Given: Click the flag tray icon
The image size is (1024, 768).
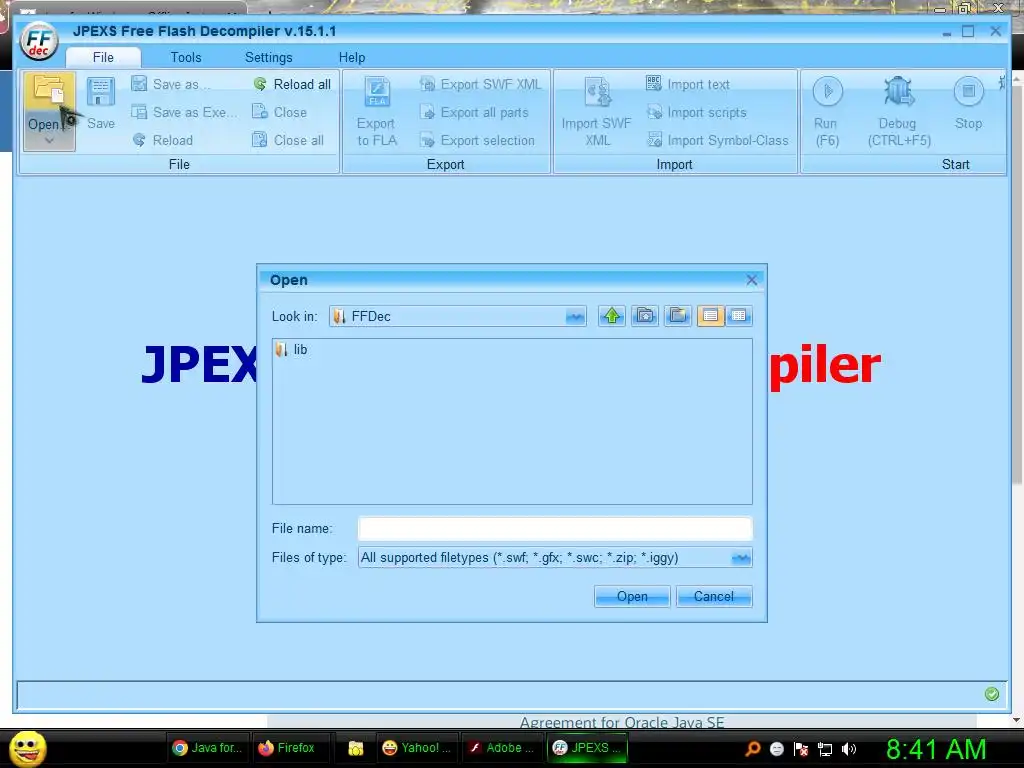Looking at the screenshot, I should click(x=801, y=749).
